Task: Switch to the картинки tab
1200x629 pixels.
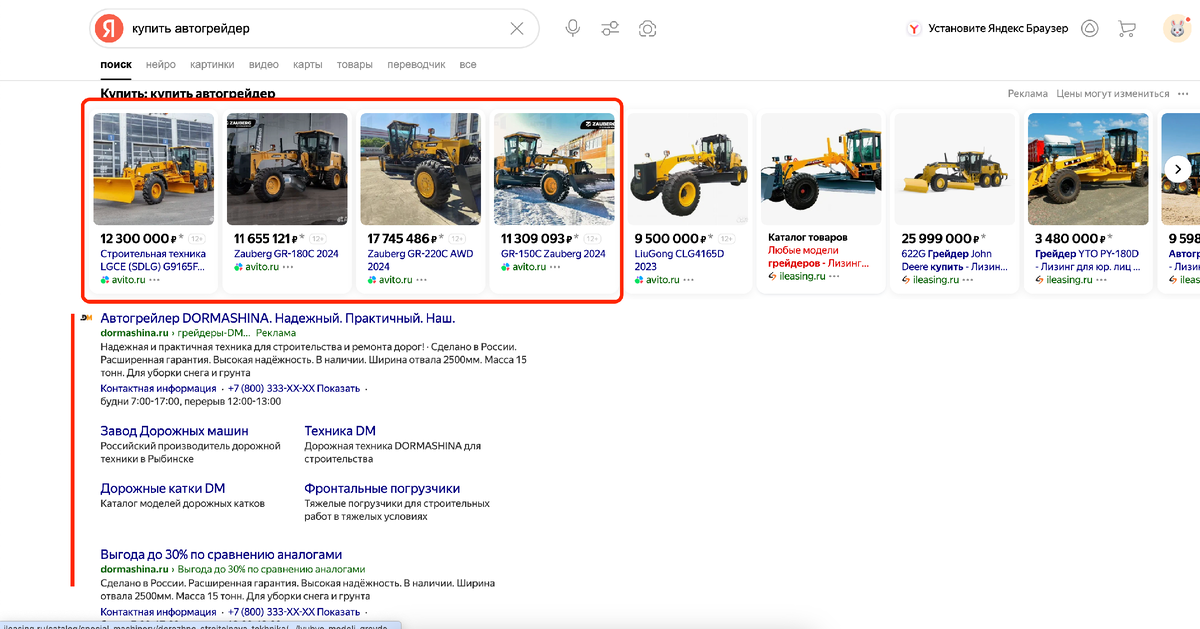Action: point(212,64)
